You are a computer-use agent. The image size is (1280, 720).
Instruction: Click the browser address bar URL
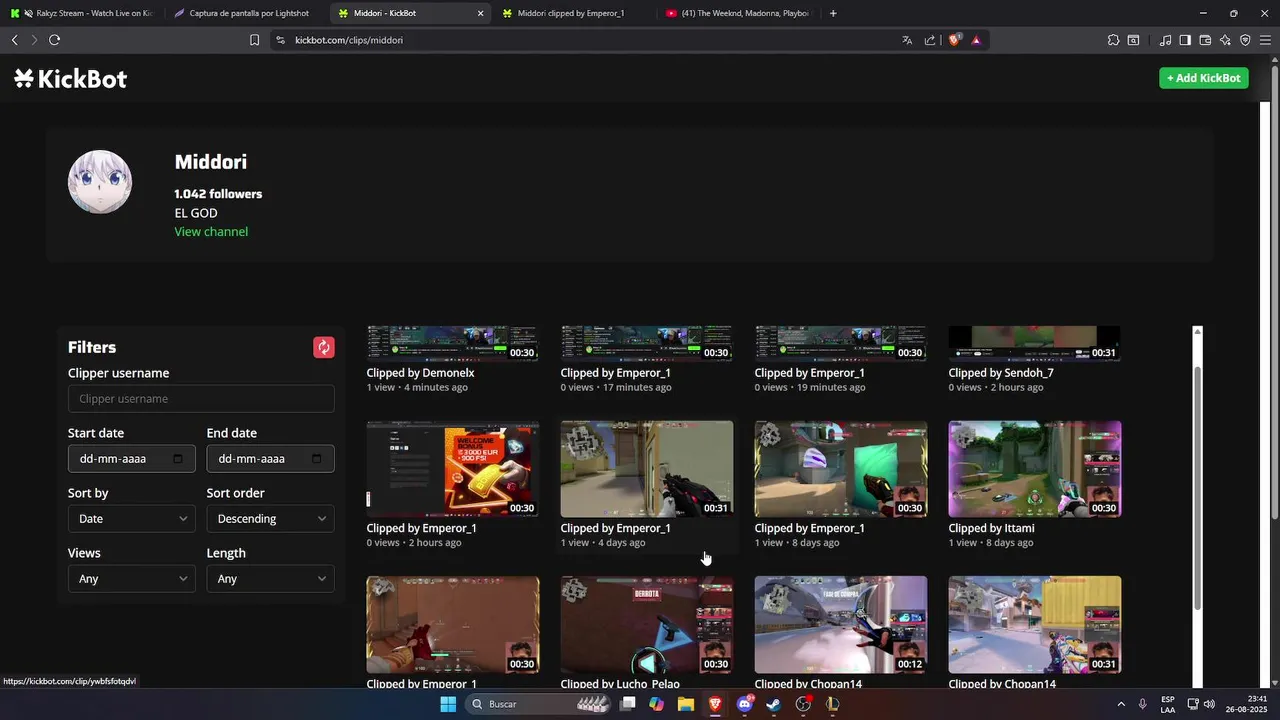pyautogui.click(x=349, y=40)
